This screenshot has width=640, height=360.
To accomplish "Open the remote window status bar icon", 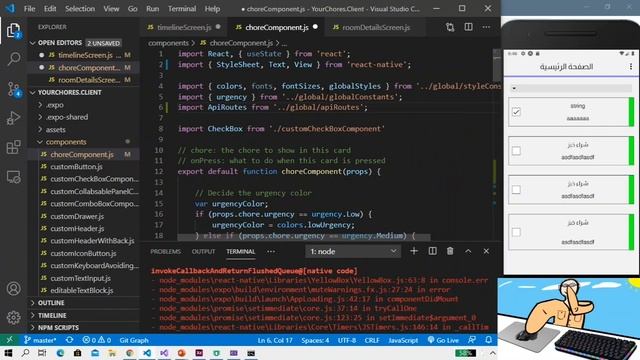I will point(9,340).
